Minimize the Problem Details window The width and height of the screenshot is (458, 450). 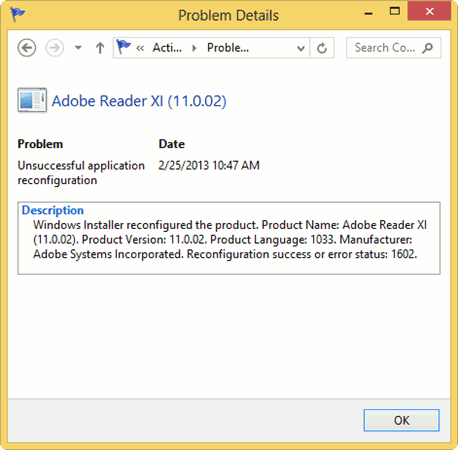click(x=368, y=14)
